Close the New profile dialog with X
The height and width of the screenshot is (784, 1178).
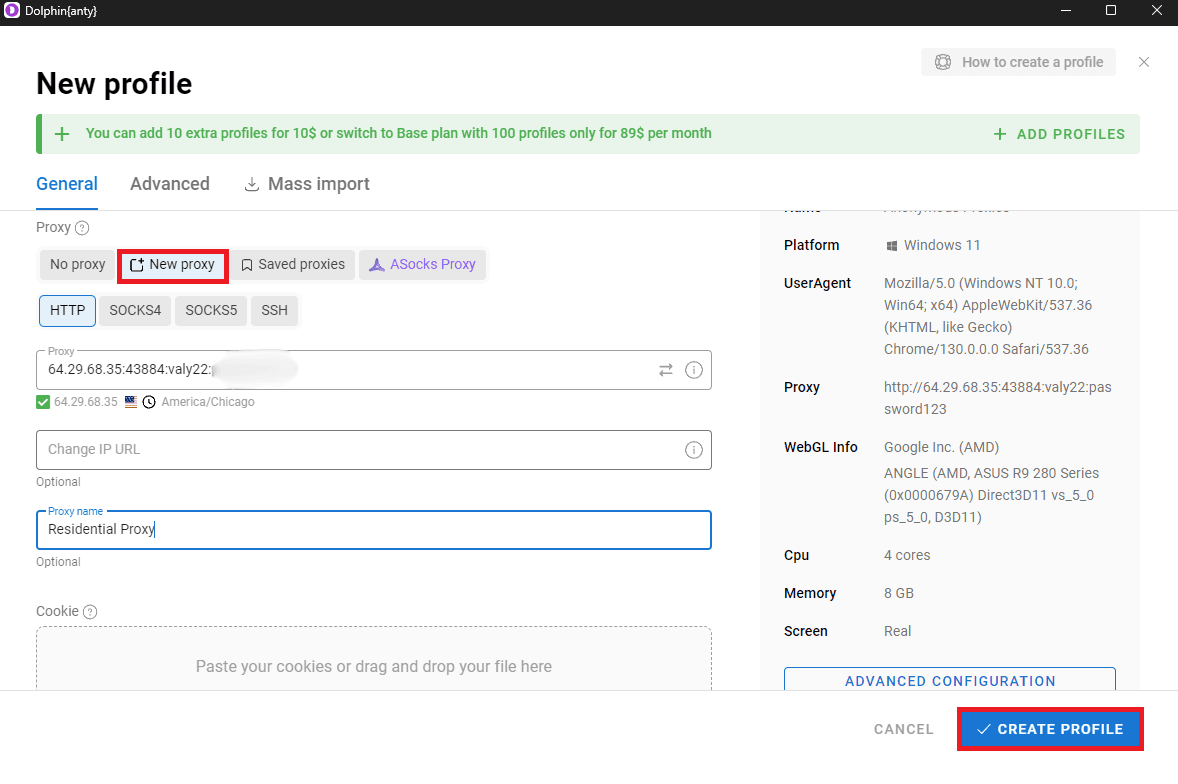point(1144,62)
